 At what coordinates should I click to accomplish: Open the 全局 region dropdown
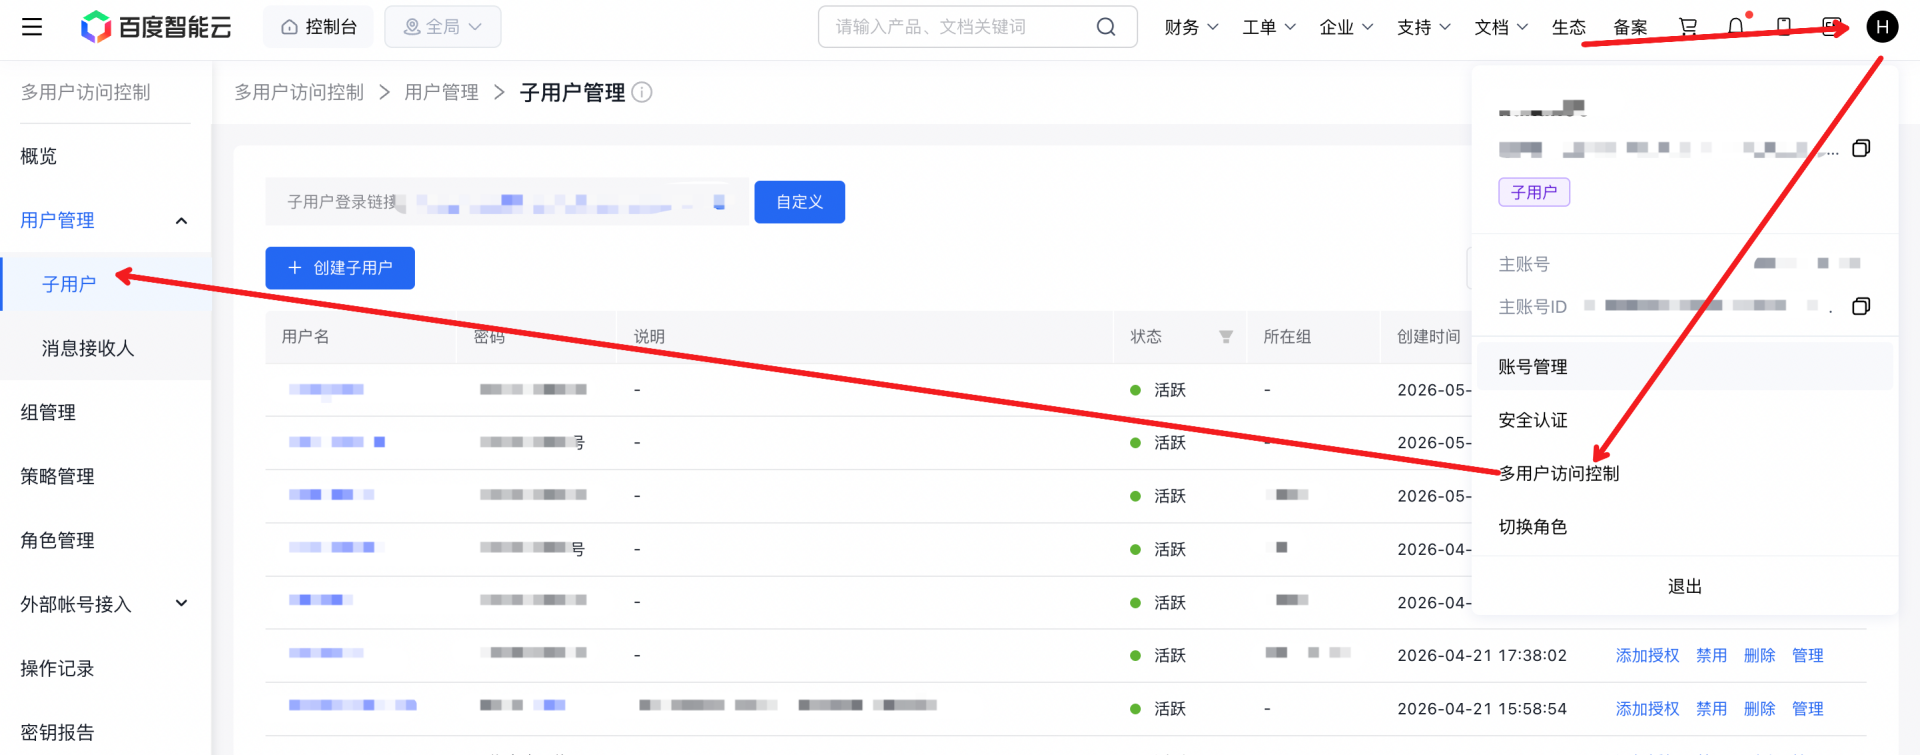pos(443,27)
